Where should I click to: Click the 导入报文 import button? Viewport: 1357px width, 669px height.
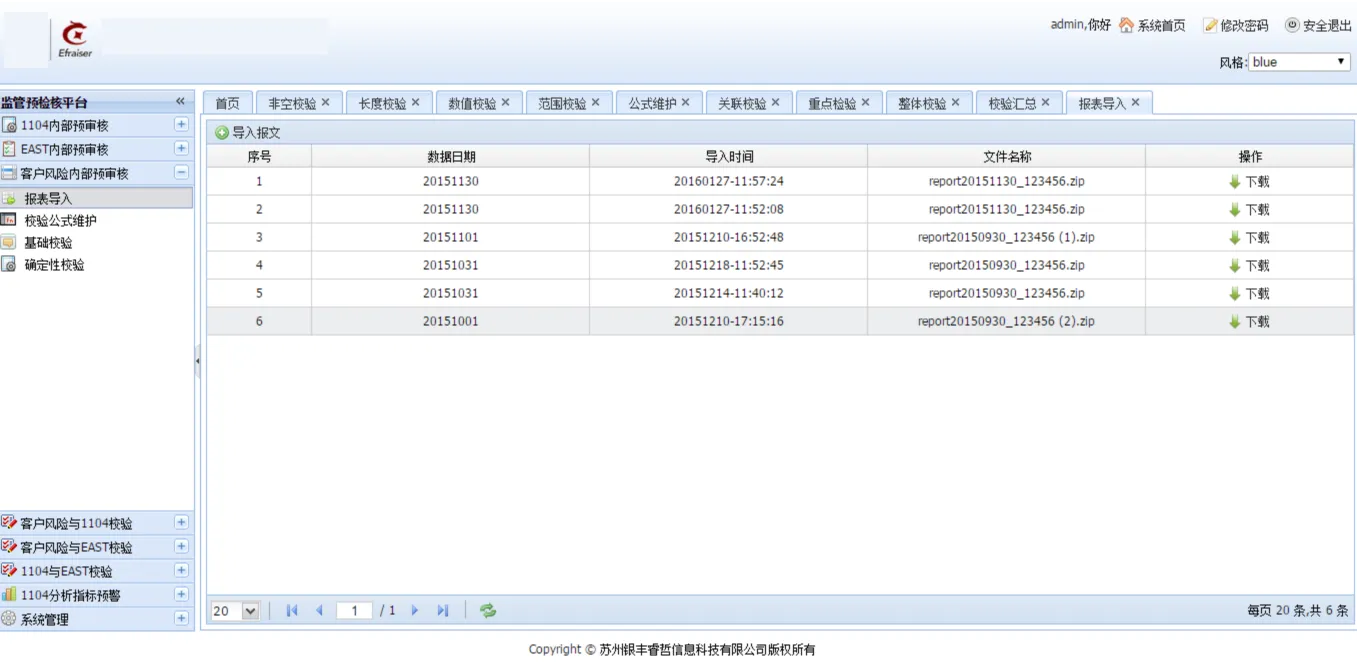[x=248, y=132]
